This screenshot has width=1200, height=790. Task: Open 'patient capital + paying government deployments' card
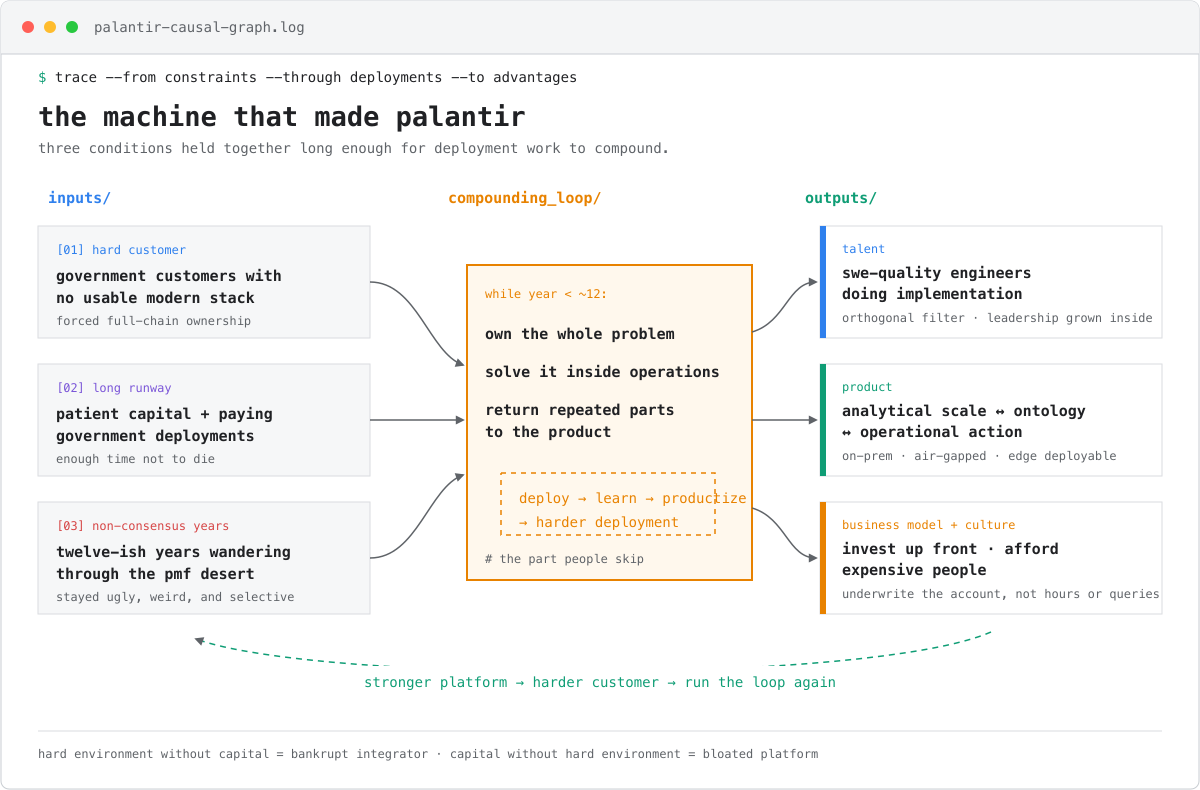pyautogui.click(x=204, y=420)
